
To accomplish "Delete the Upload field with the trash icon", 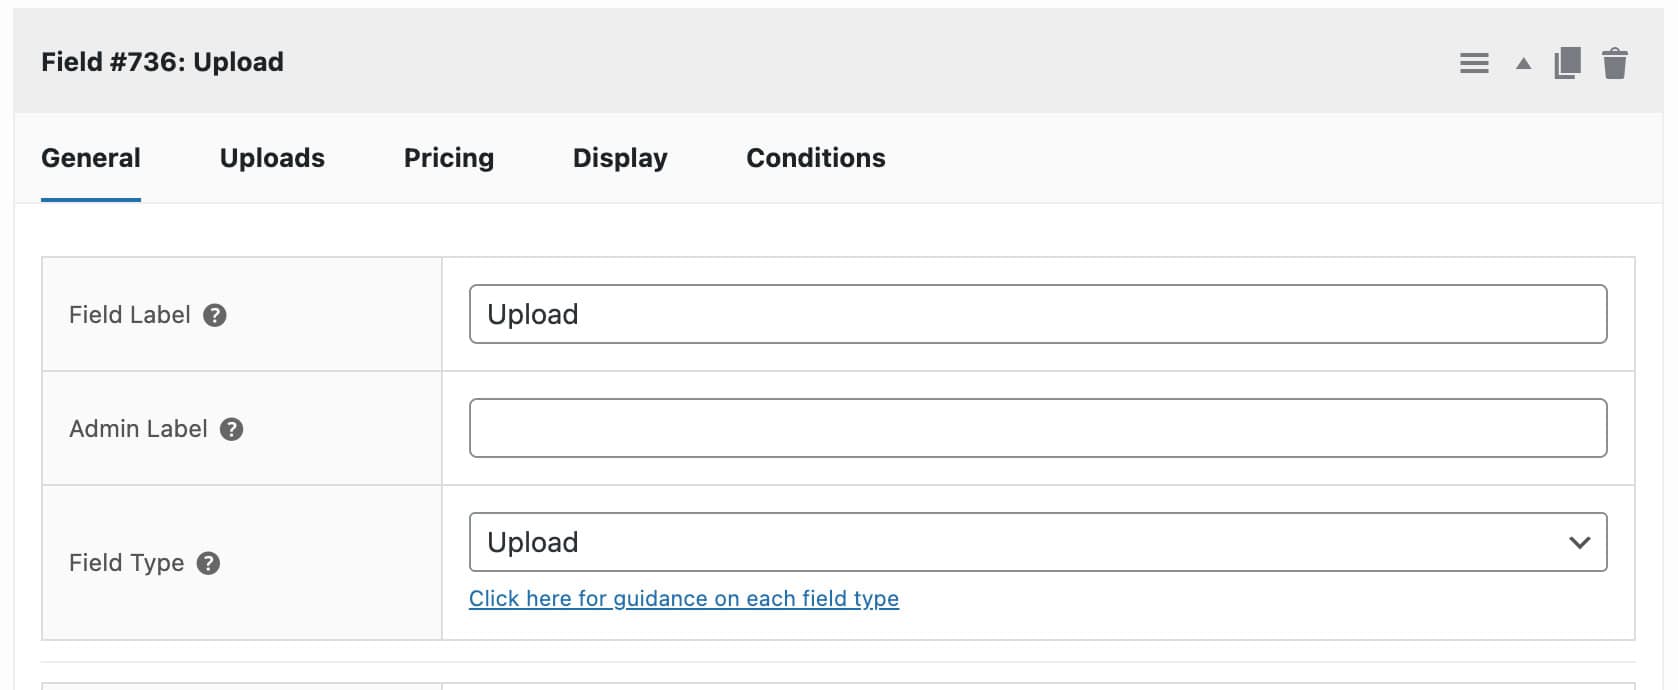I will 1616,62.
